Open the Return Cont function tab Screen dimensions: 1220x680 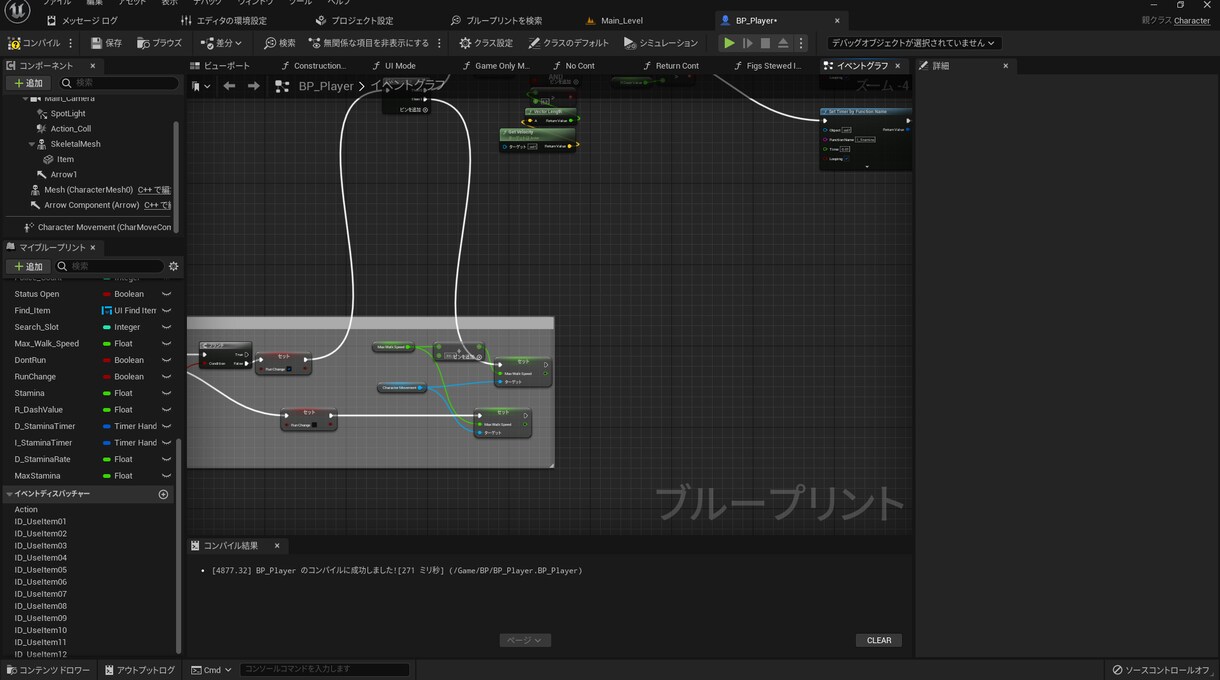[670, 66]
